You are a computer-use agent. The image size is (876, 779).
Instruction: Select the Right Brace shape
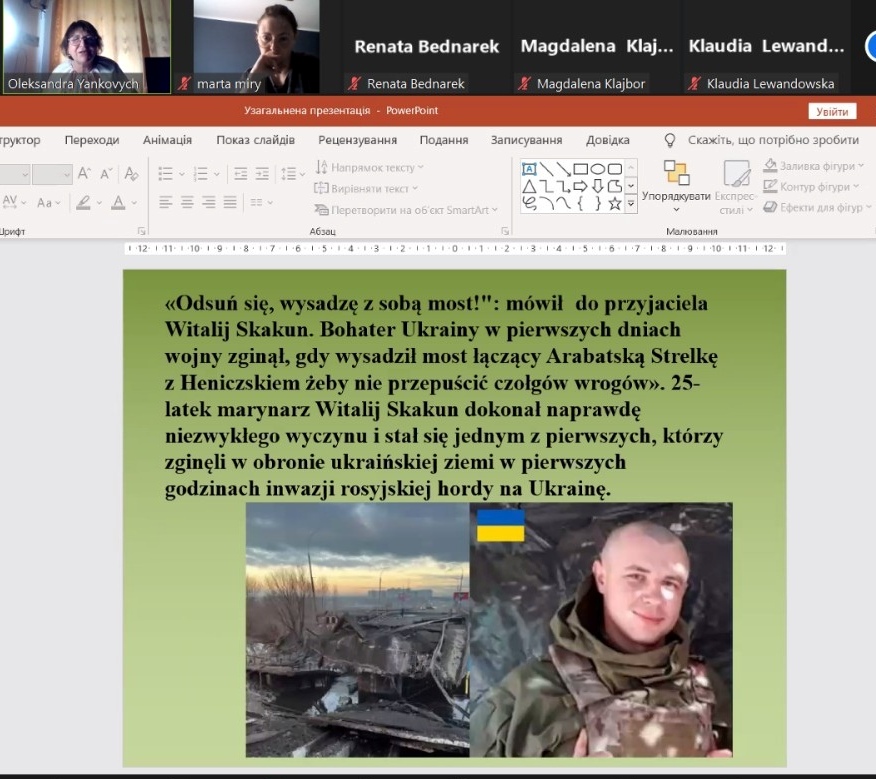[x=598, y=203]
